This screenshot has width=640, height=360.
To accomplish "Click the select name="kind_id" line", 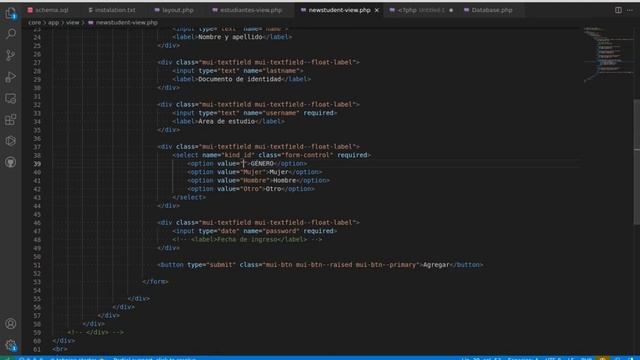I will pyautogui.click(x=271, y=155).
